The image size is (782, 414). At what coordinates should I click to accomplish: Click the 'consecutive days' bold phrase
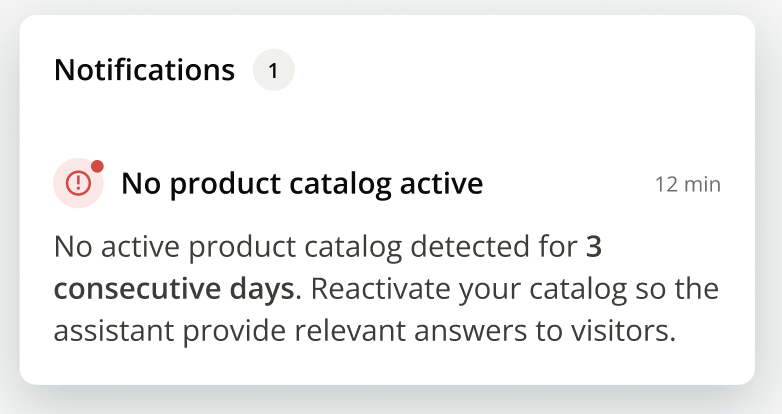click(175, 290)
